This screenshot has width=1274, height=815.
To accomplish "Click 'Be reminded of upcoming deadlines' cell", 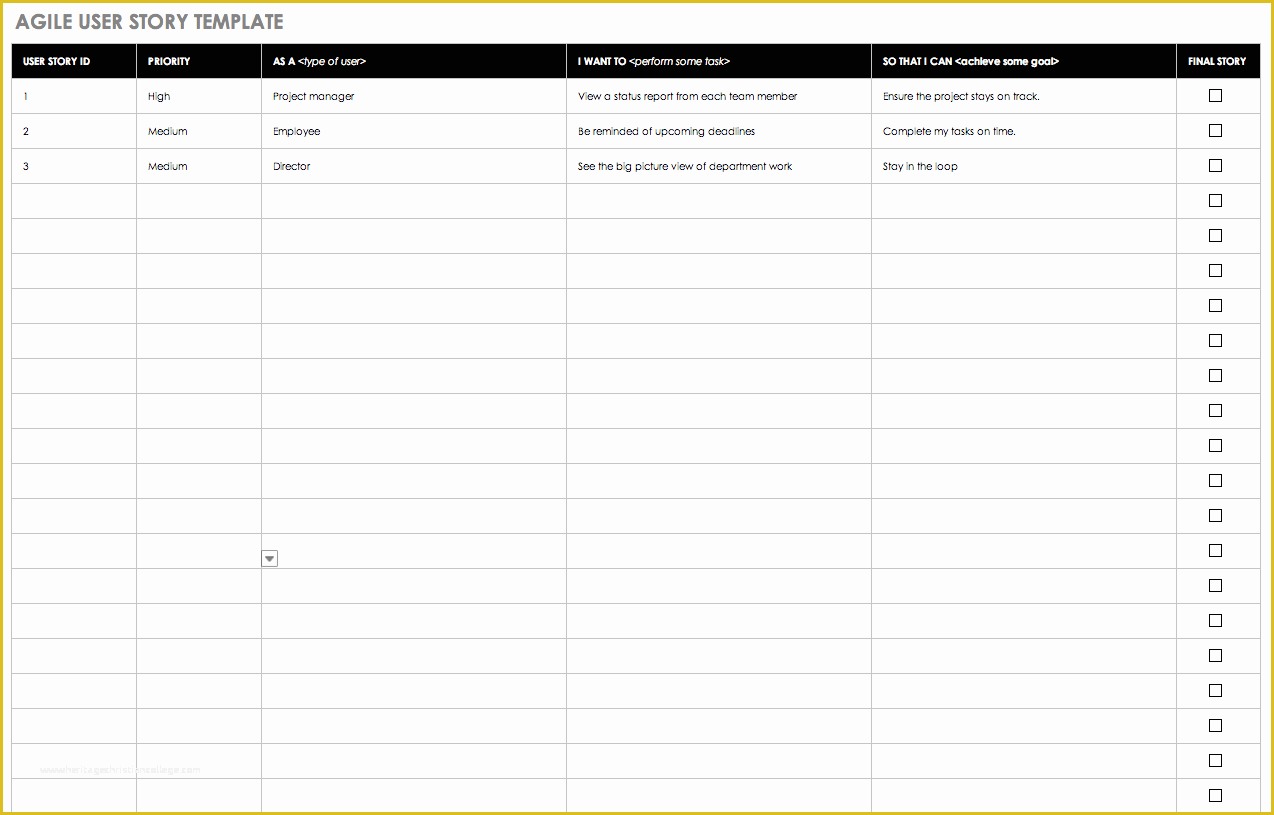I will (719, 131).
